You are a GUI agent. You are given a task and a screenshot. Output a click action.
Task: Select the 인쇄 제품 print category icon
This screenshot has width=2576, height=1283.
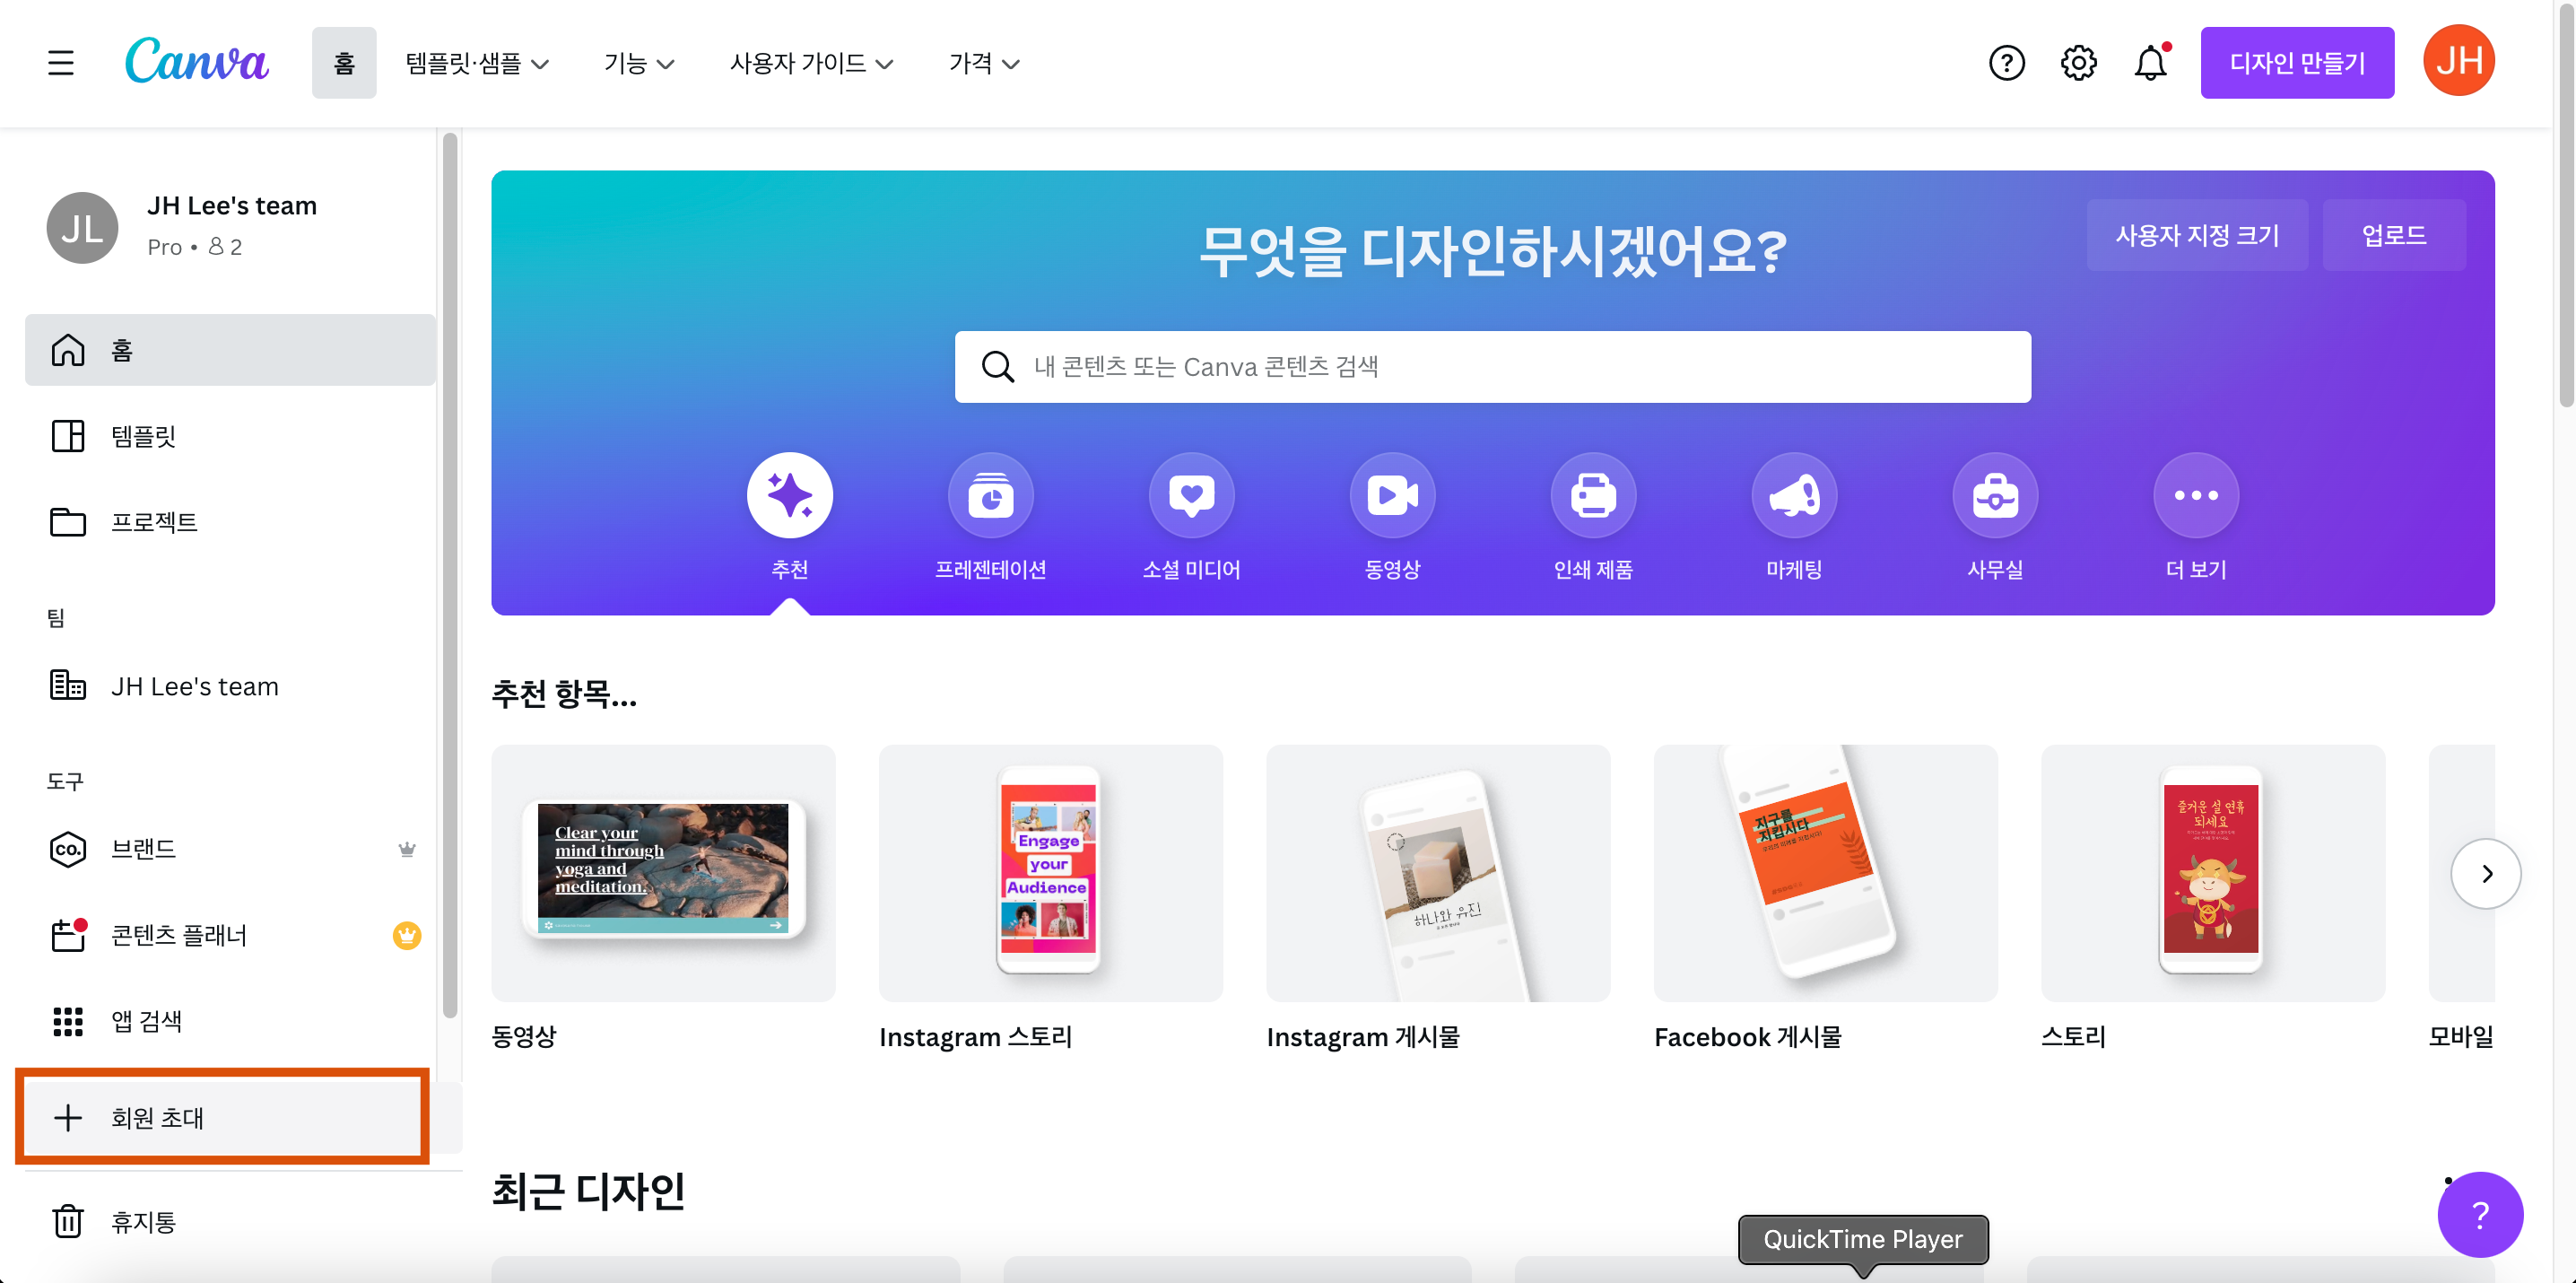click(x=1593, y=496)
